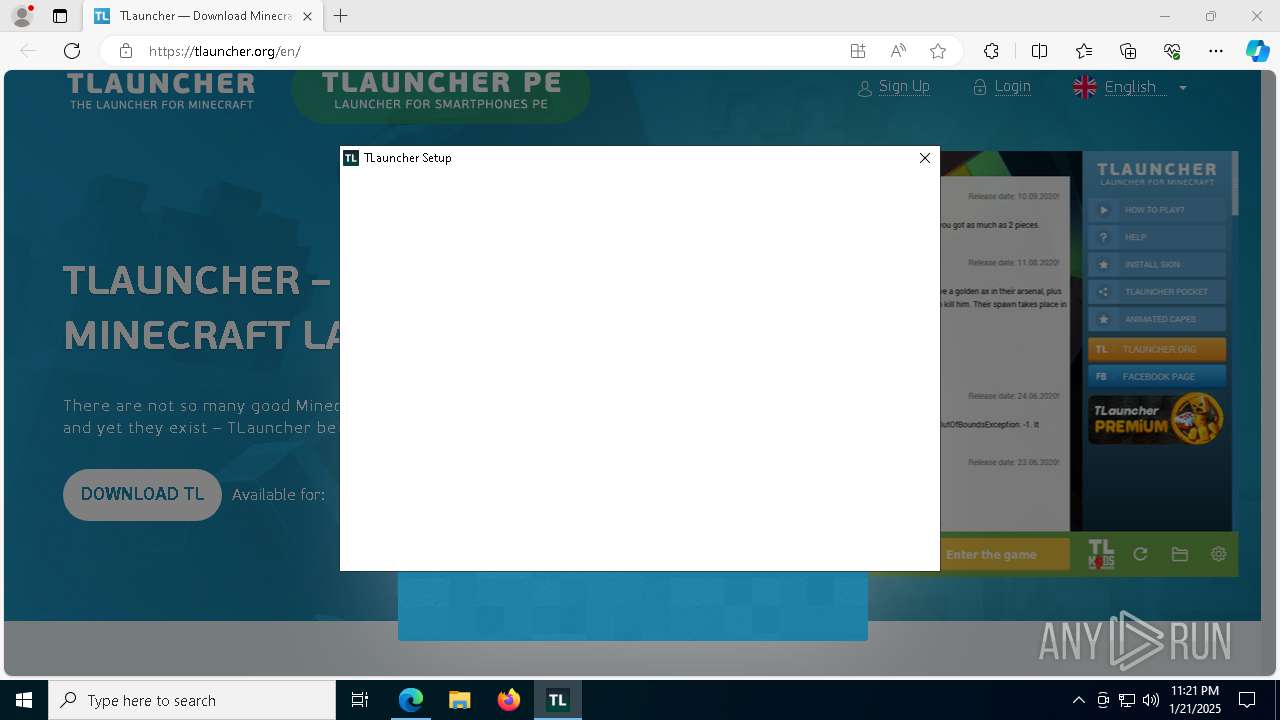Viewport: 1280px width, 720px height.
Task: Add this page to favorites star
Action: coord(938,51)
